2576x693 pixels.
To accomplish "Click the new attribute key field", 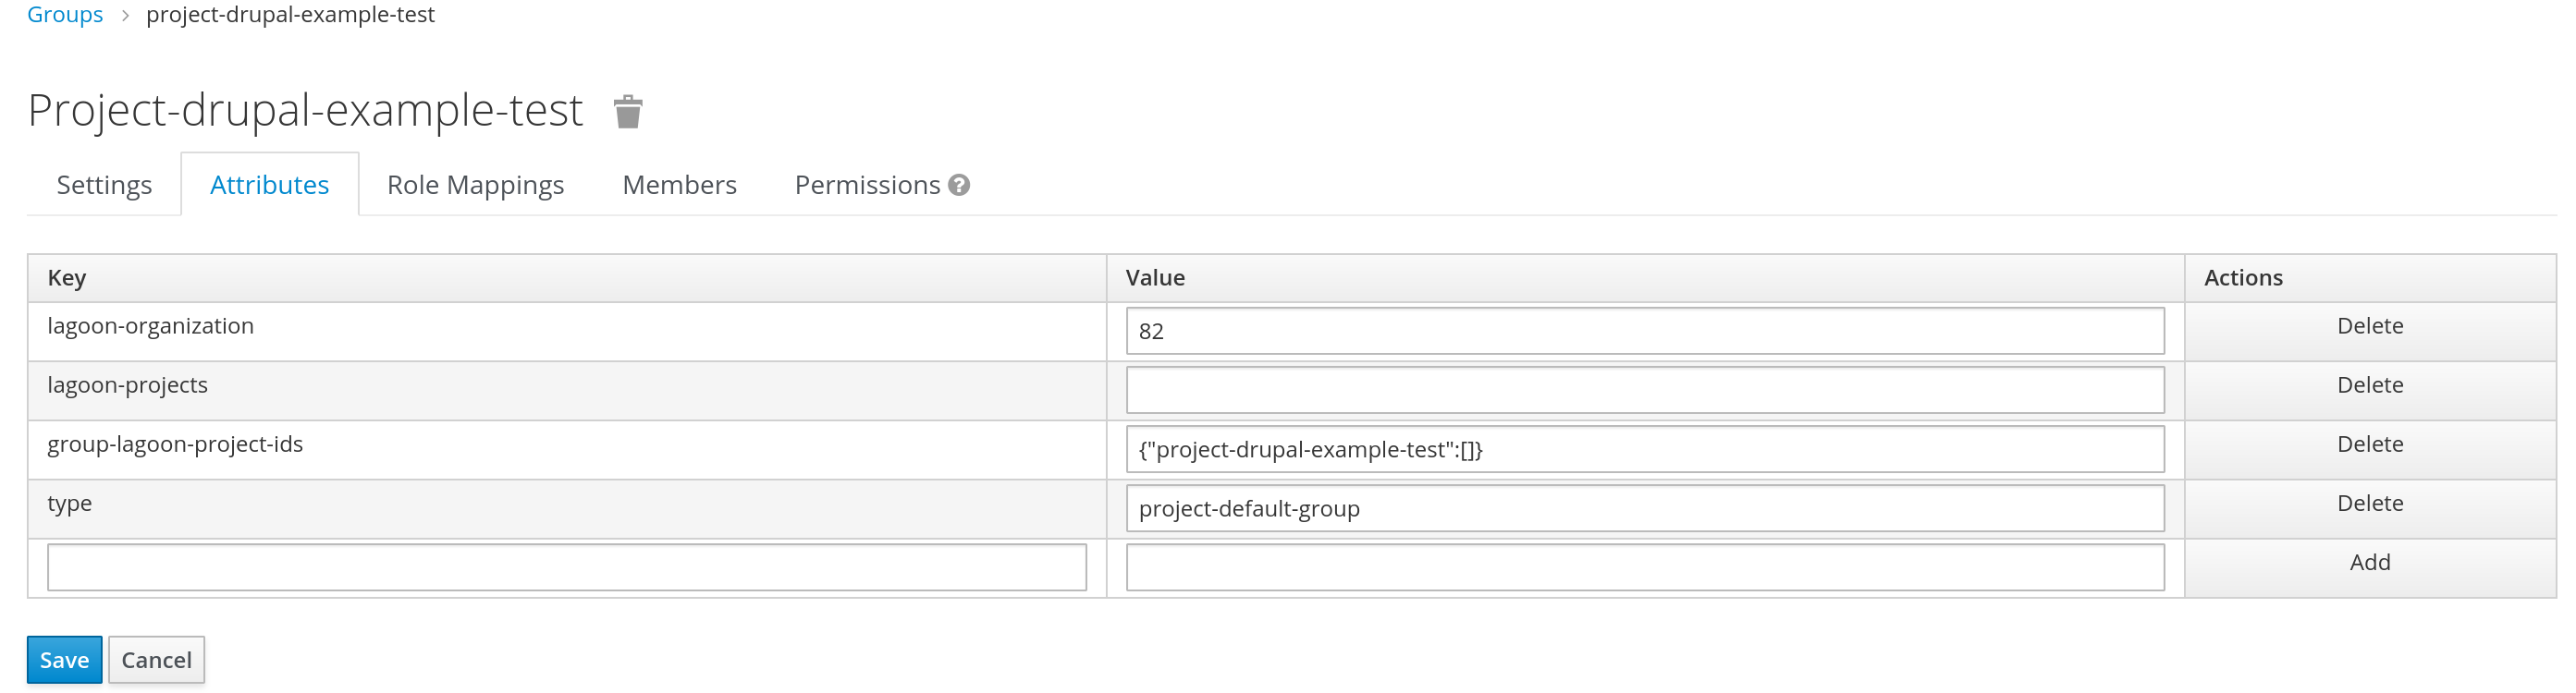I will point(566,566).
